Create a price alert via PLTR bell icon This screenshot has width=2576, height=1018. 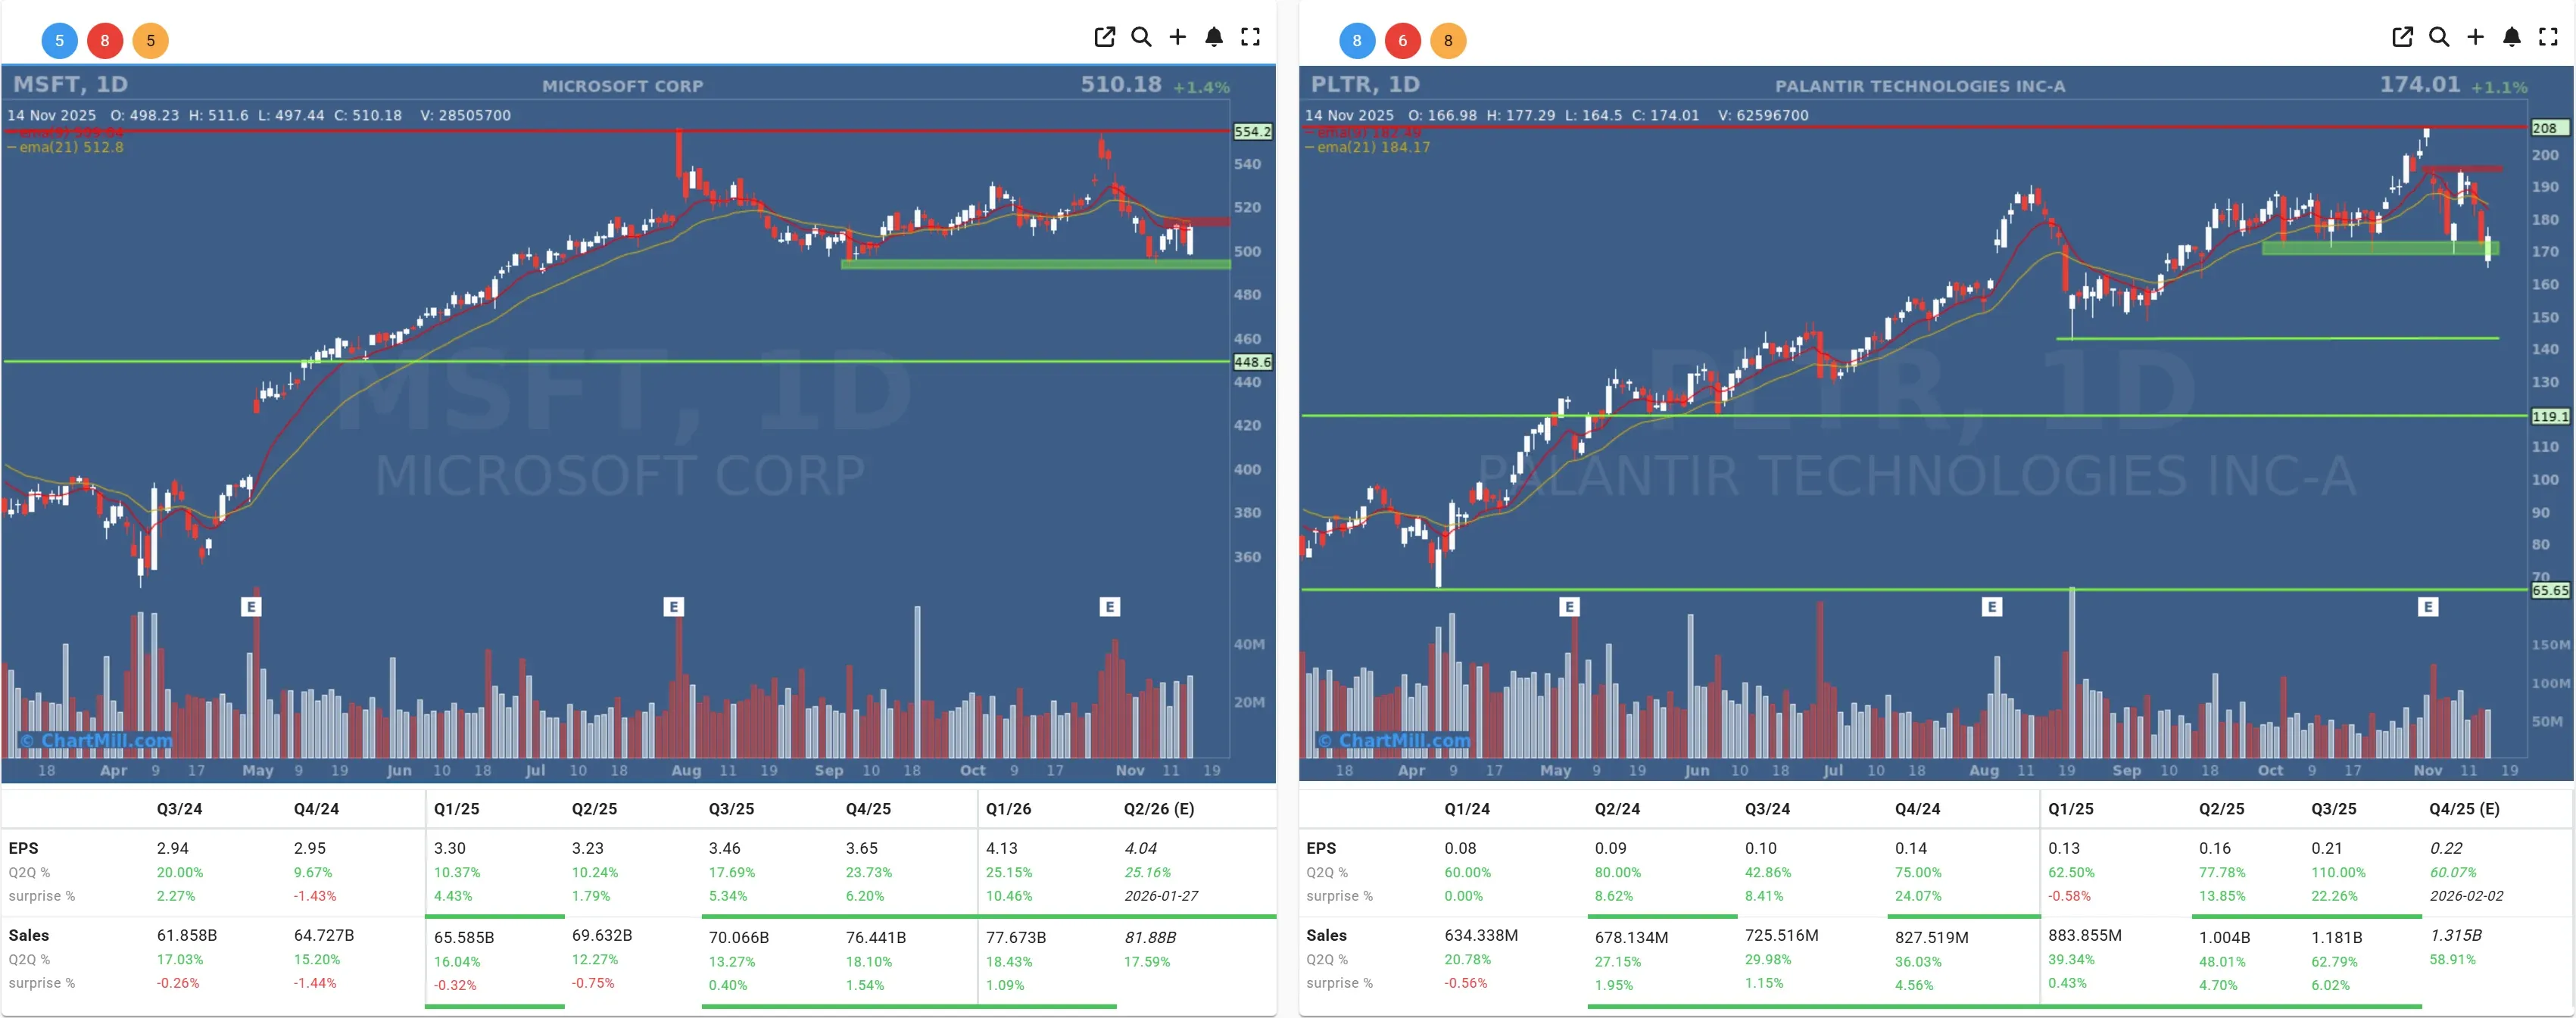click(2511, 37)
